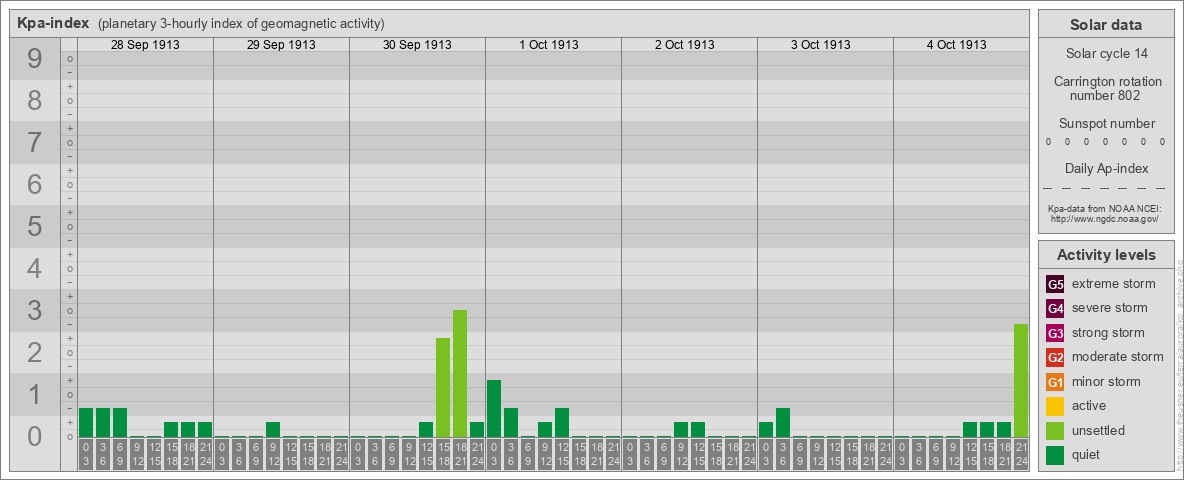Click the tallest bar on 30 Sep 18-21
This screenshot has width=1184, height=480.
tap(460, 374)
